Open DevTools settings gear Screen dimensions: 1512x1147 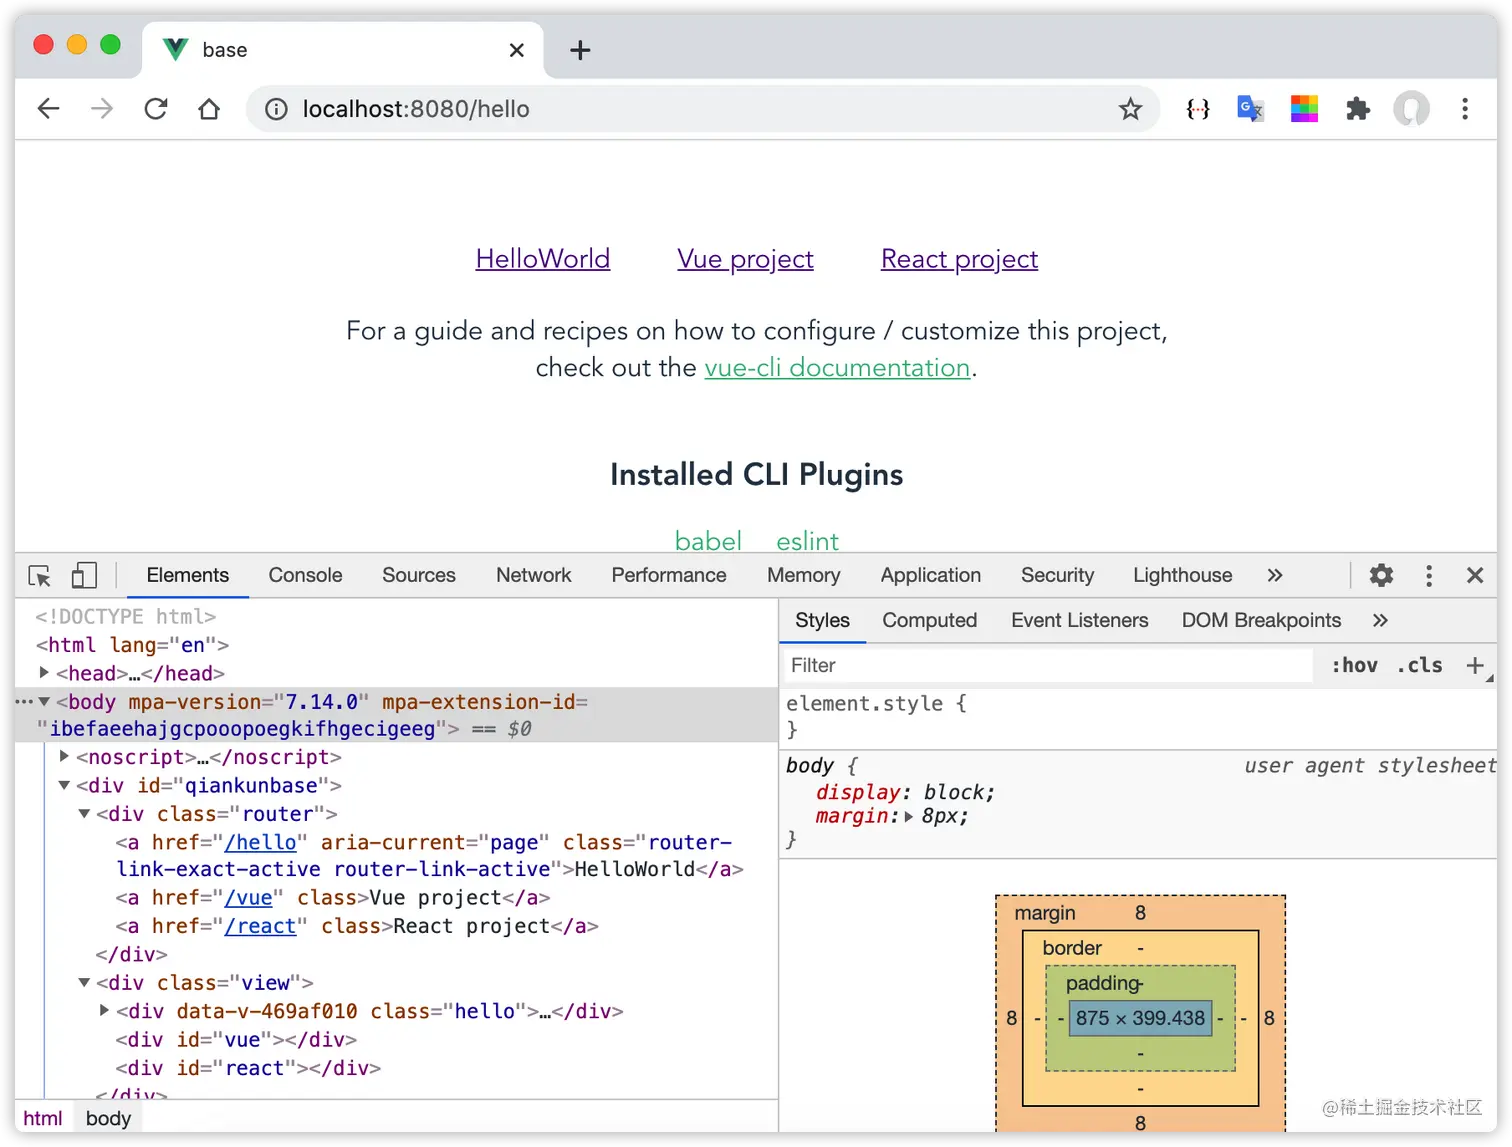coord(1381,575)
